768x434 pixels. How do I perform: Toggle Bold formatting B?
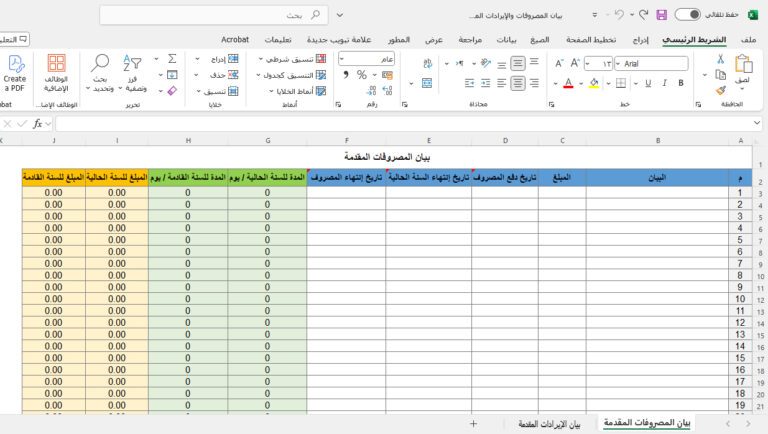pos(680,83)
